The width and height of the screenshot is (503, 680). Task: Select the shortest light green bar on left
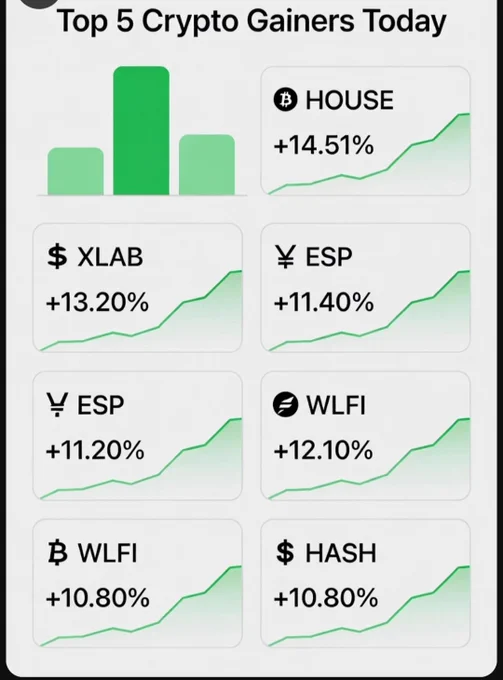75,171
